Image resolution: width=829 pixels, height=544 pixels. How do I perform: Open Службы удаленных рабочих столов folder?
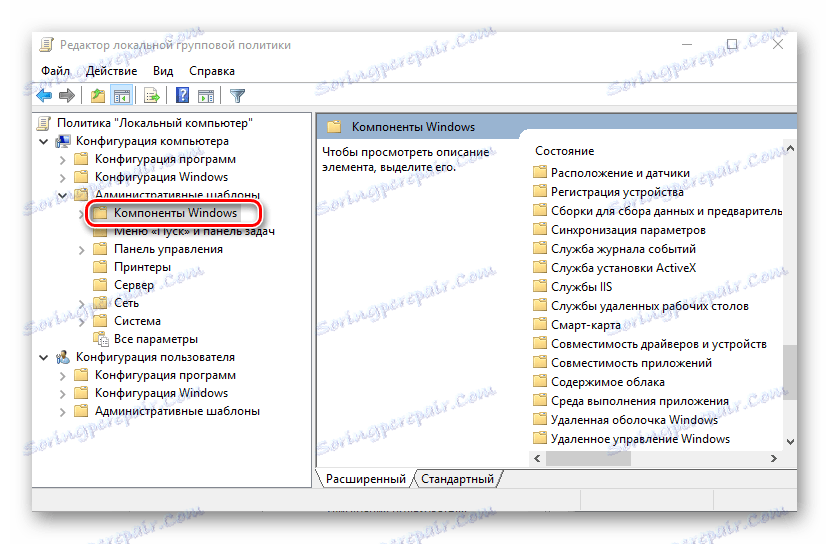pyautogui.click(x=650, y=306)
